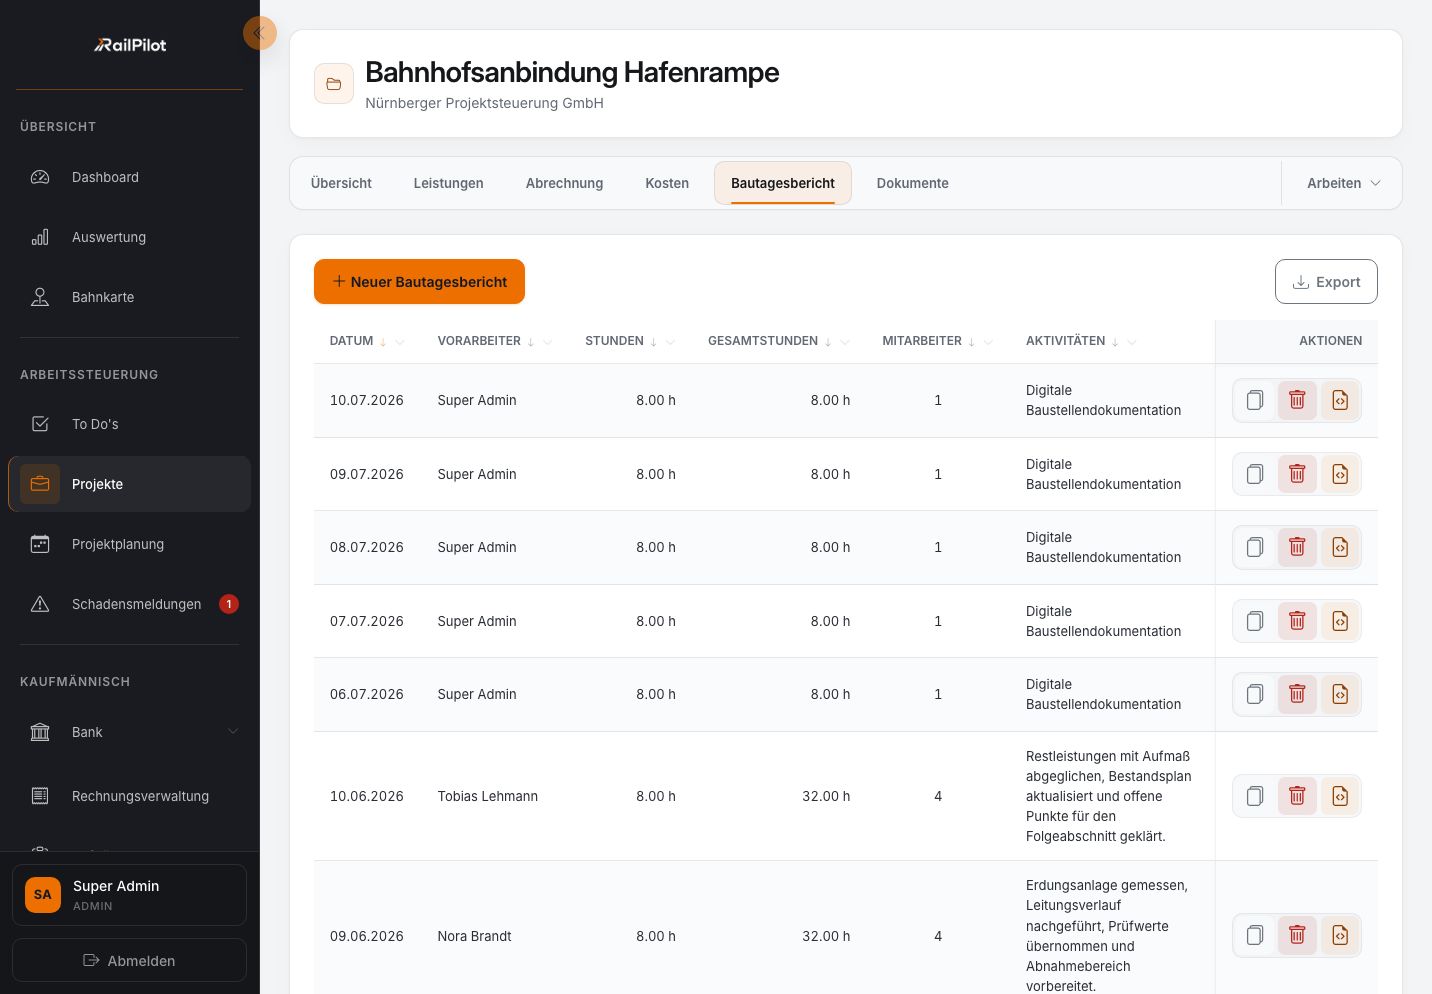Sort by the Datum column arrow

(x=383, y=342)
